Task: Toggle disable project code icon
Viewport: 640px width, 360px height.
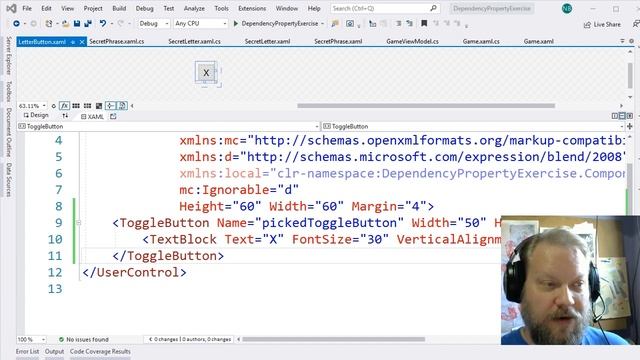Action: tap(122, 106)
